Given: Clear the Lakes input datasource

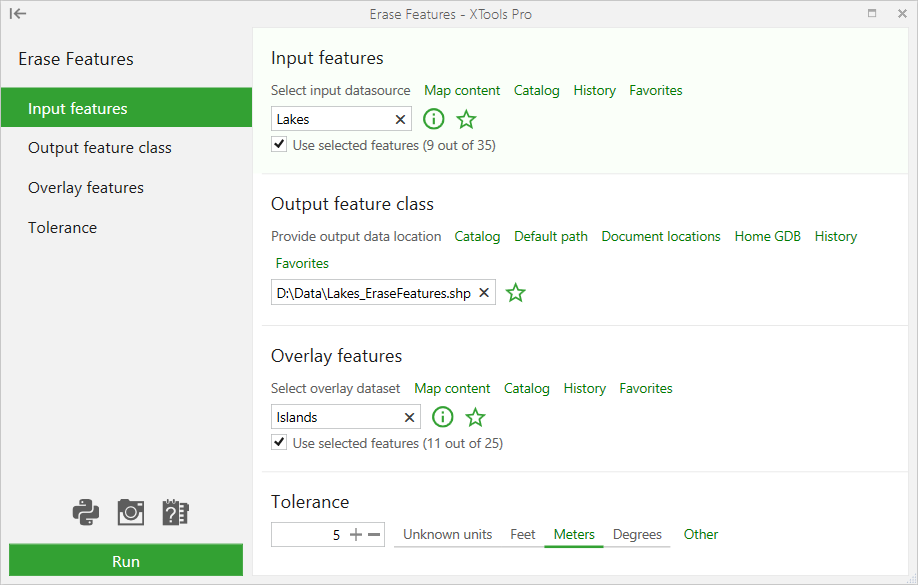Looking at the screenshot, I should coord(400,119).
